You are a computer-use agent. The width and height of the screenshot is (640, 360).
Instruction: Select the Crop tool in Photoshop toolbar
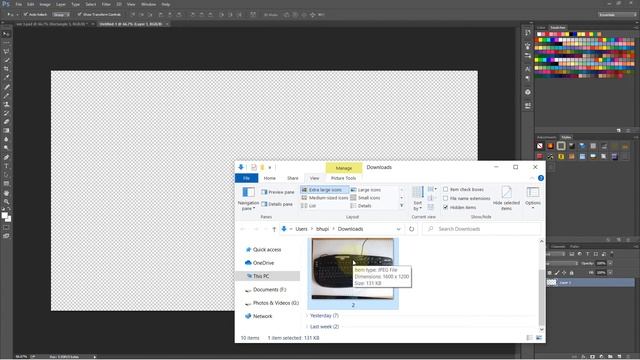point(6,69)
